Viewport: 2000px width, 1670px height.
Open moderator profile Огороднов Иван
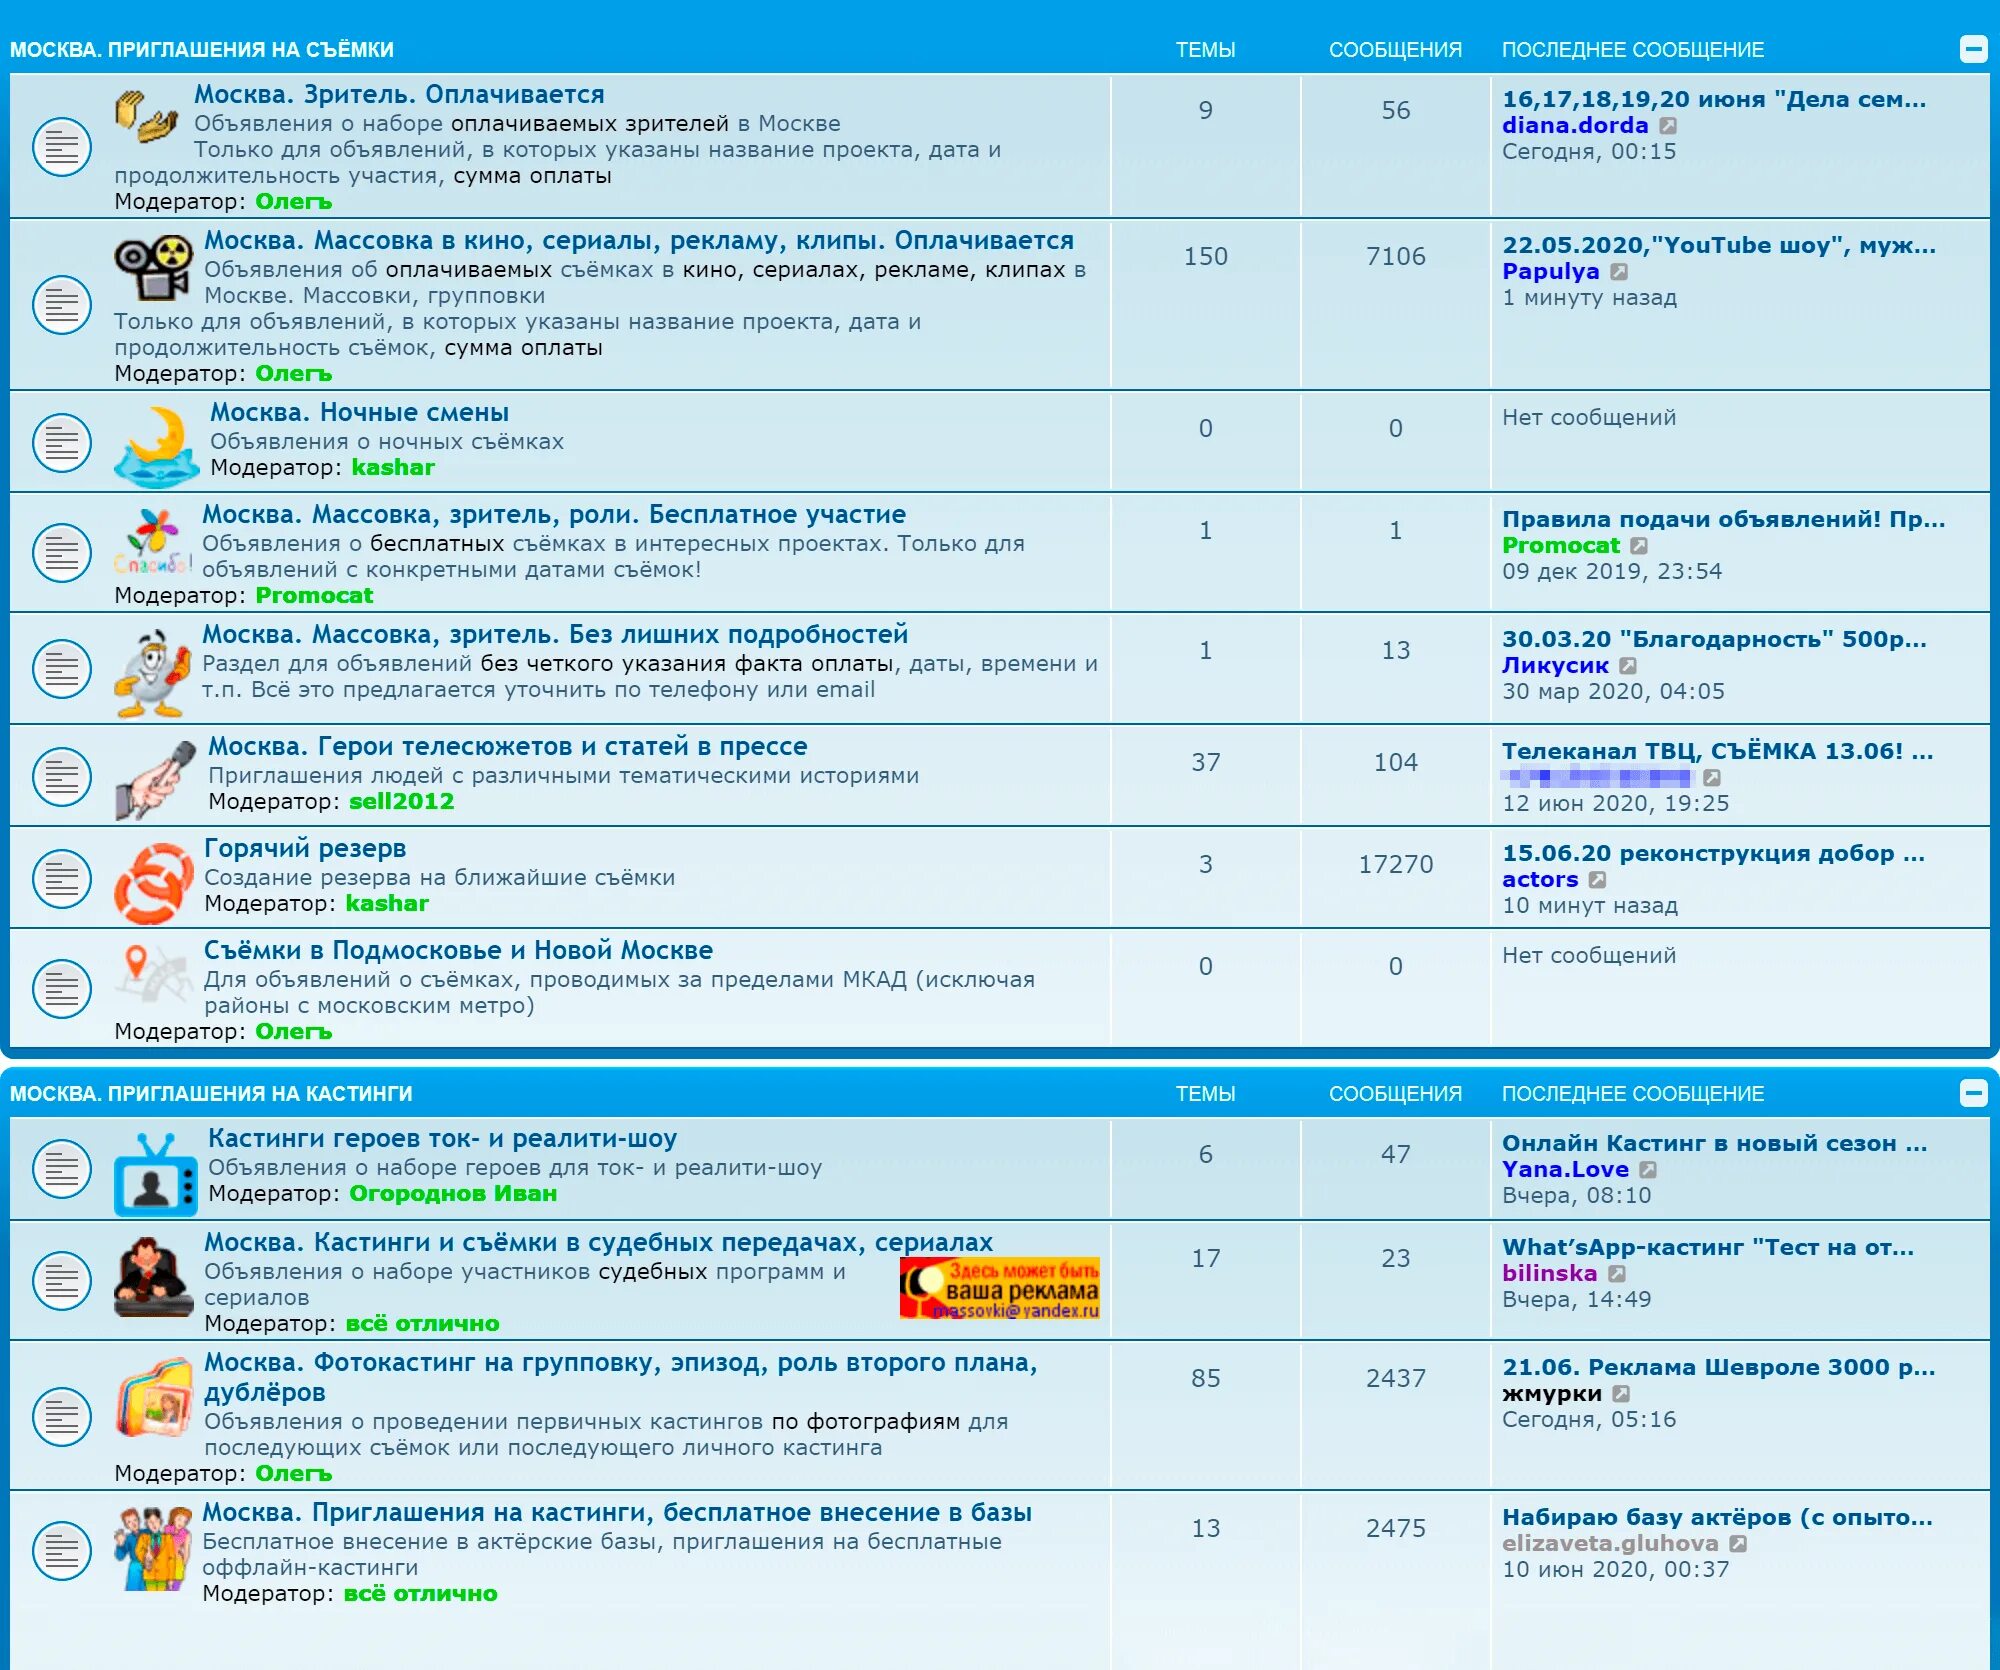(x=452, y=1193)
